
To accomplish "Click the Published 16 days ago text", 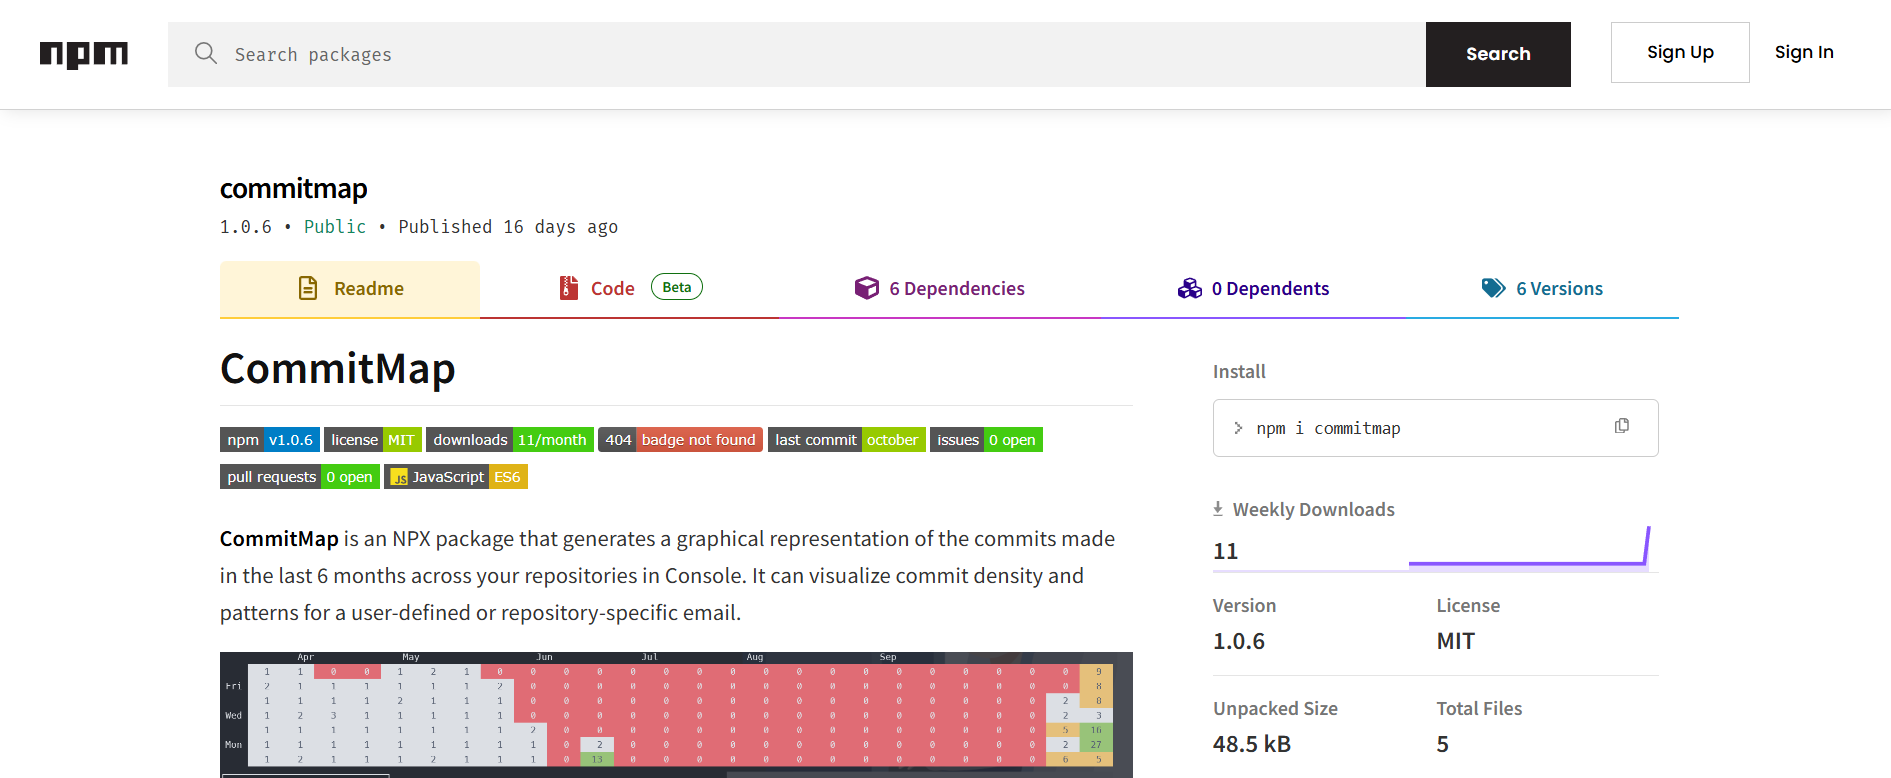I will point(508,227).
